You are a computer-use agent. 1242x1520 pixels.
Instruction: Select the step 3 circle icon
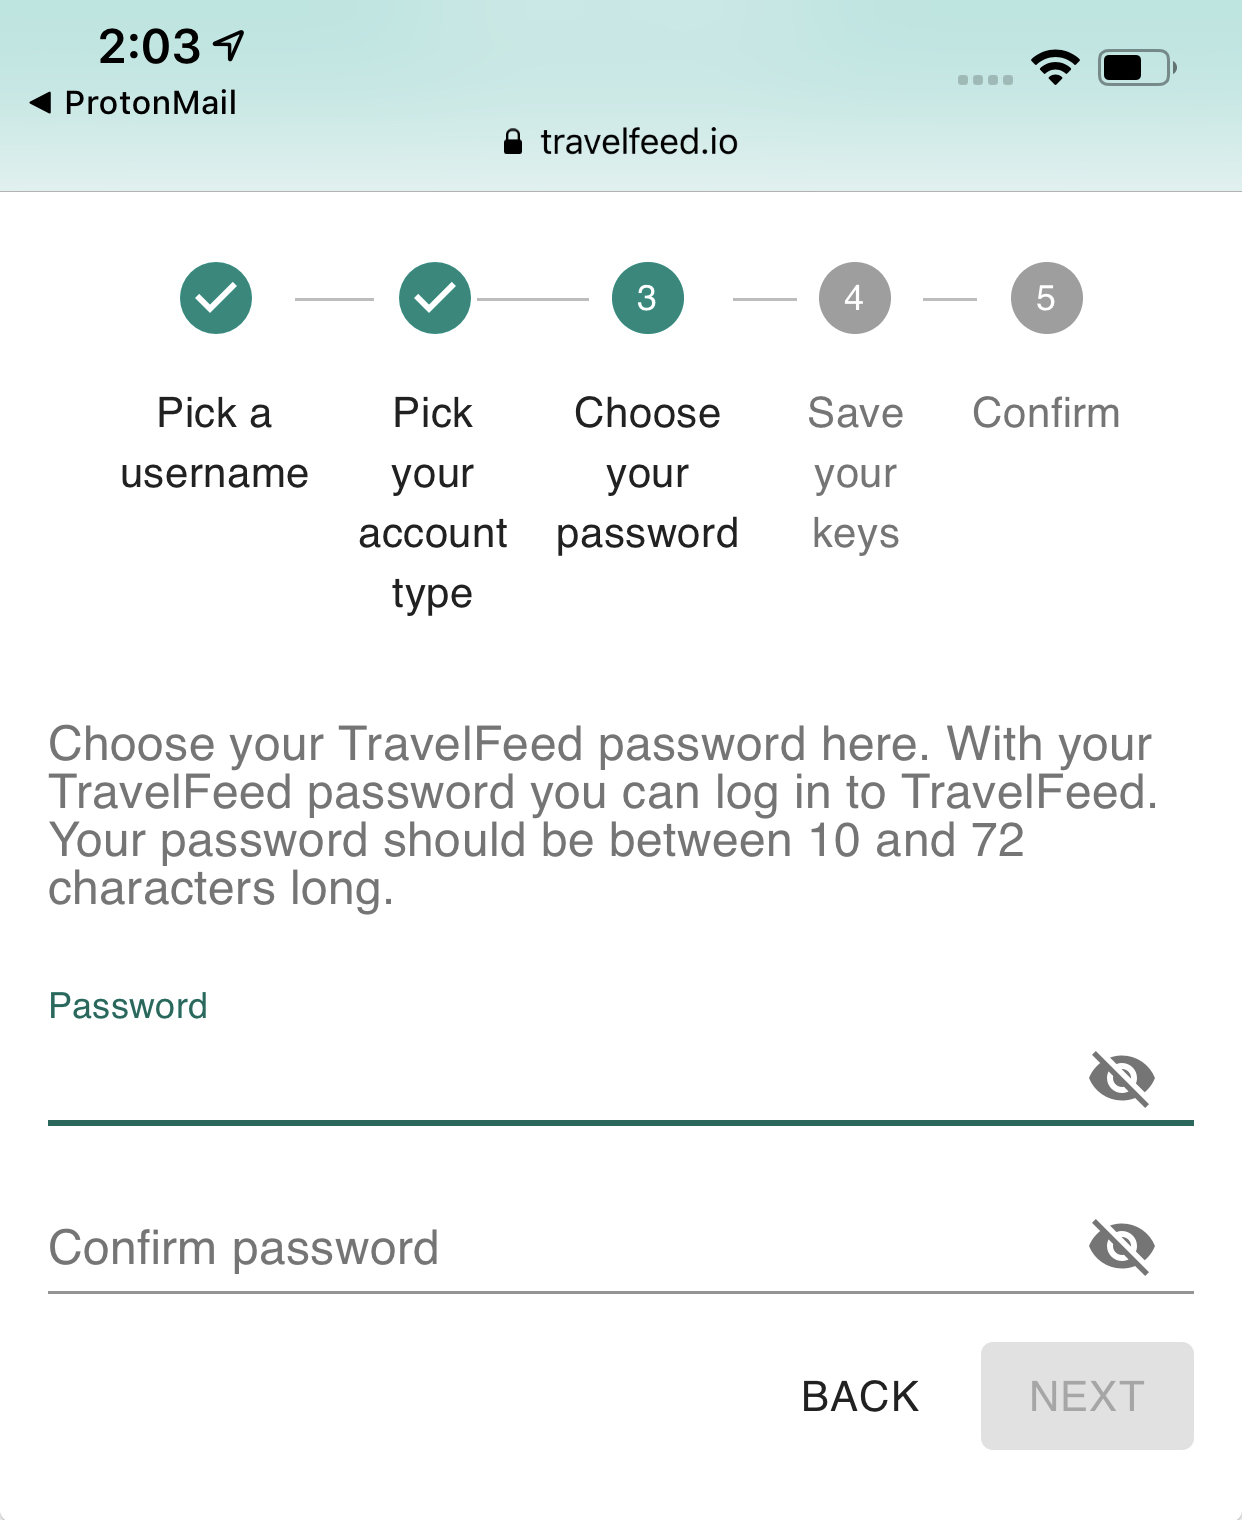coord(648,298)
